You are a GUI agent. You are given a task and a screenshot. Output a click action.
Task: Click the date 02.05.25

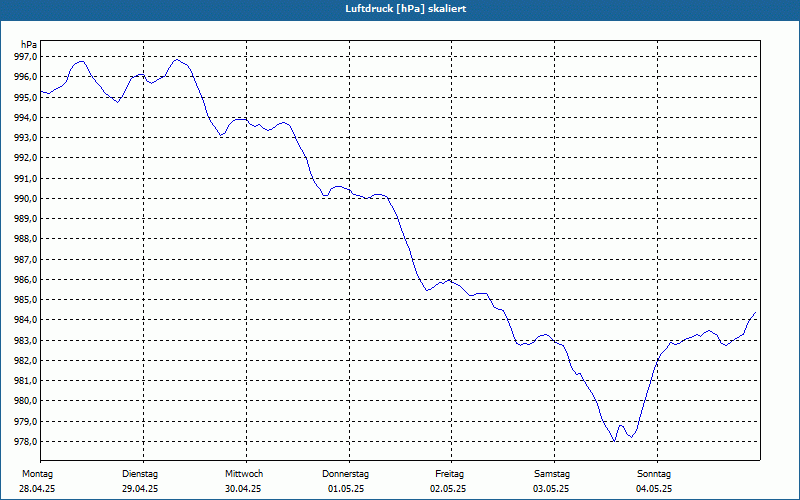click(448, 489)
